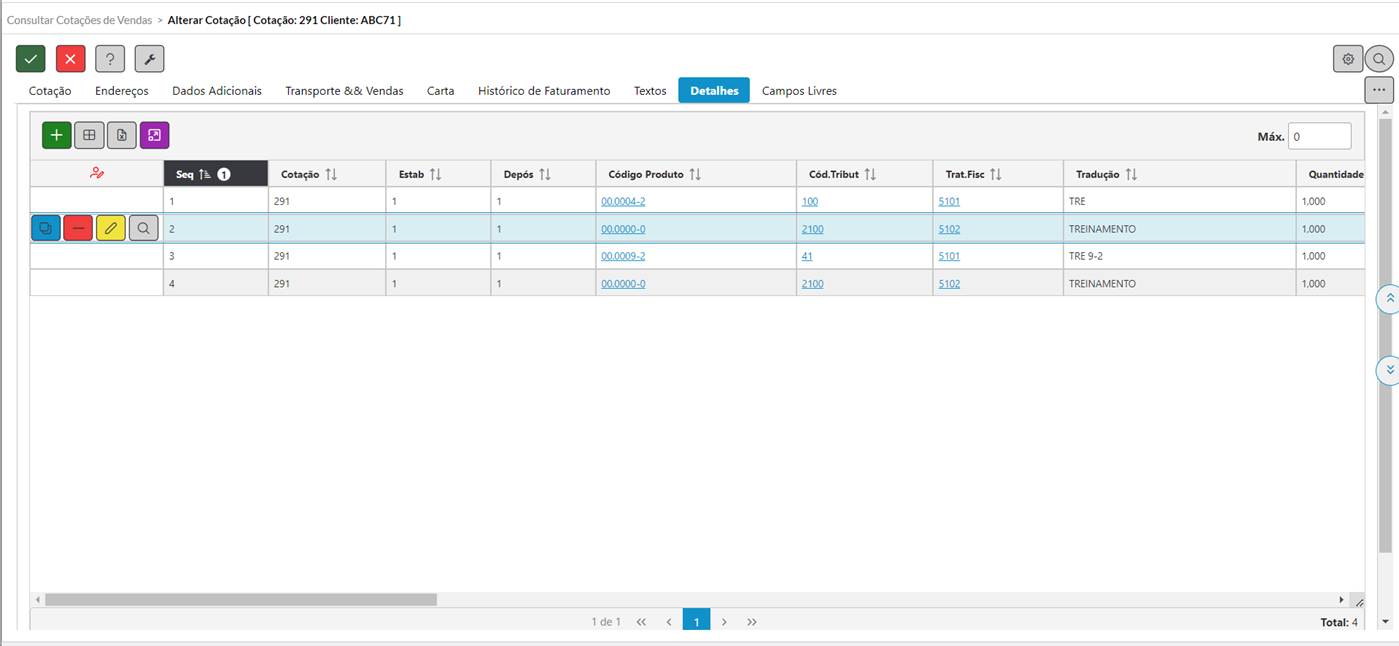The image size is (1399, 646).
Task: Click the Excel export icon
Action: 121,135
